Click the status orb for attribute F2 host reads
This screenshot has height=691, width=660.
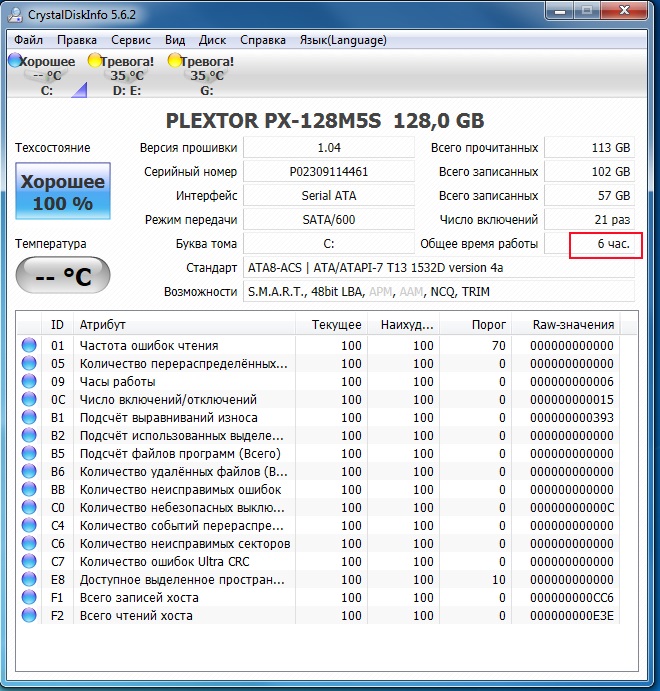point(30,616)
